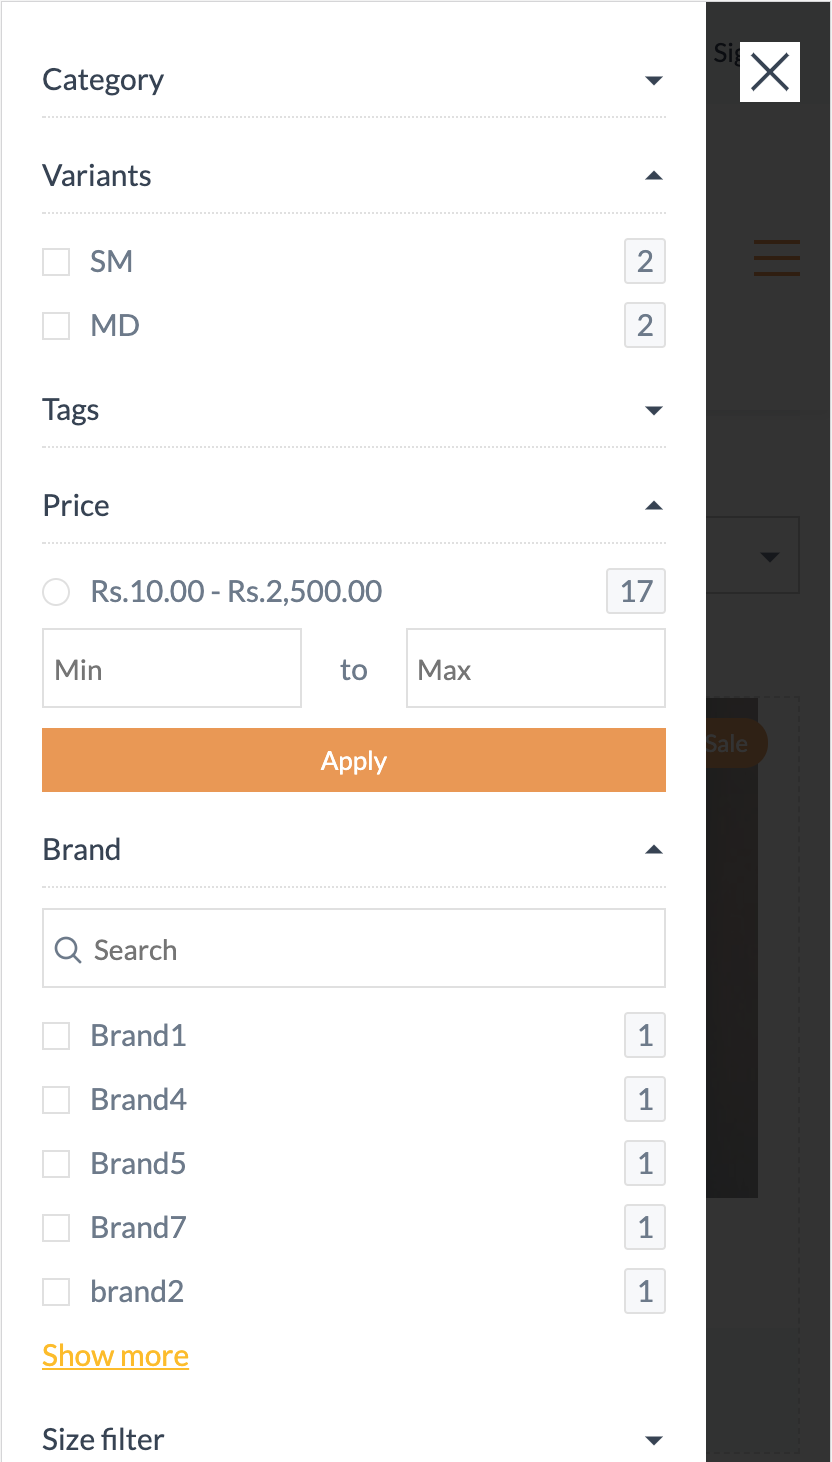Image resolution: width=832 pixels, height=1462 pixels.
Task: Expand the Size filter section
Action: tap(654, 1440)
